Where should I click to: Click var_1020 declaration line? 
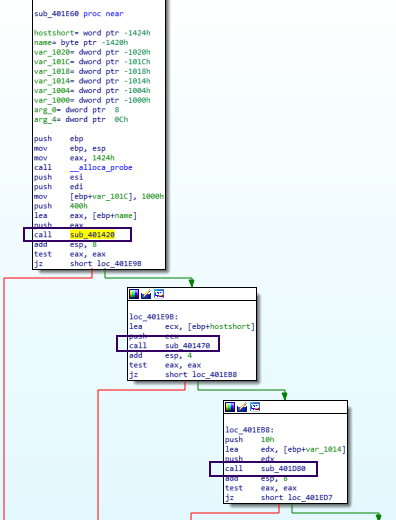pos(92,52)
